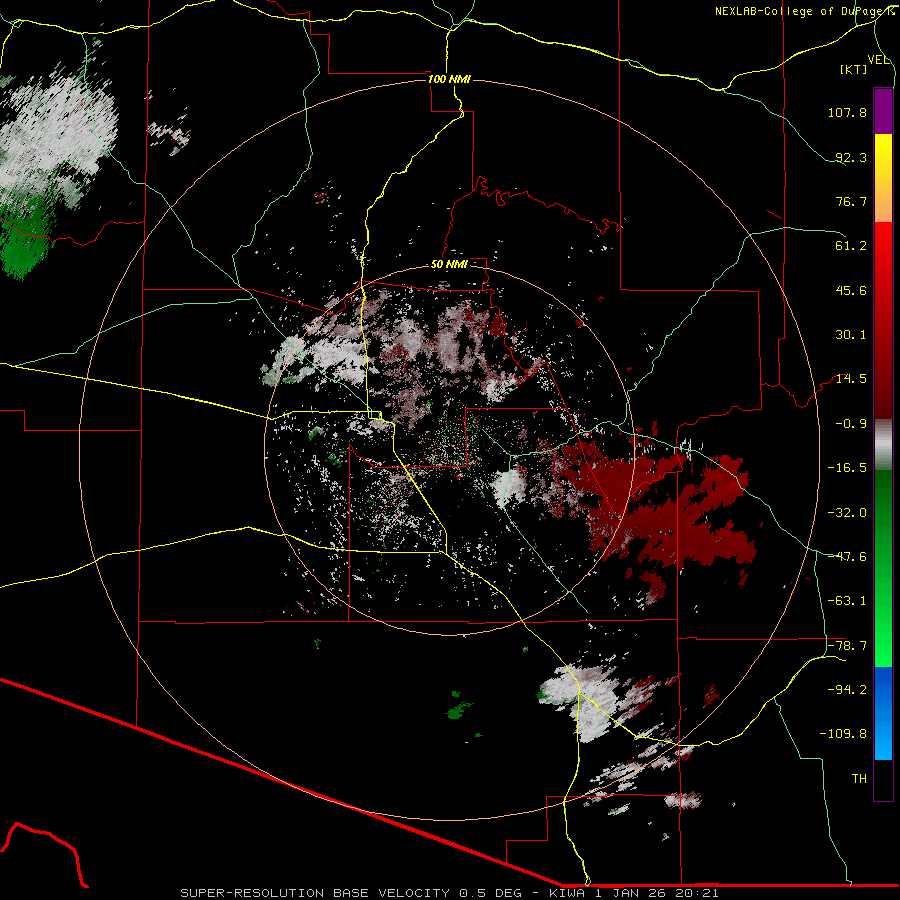Click the 30.1 velocity scale value
This screenshot has height=900, width=900.
851,335
